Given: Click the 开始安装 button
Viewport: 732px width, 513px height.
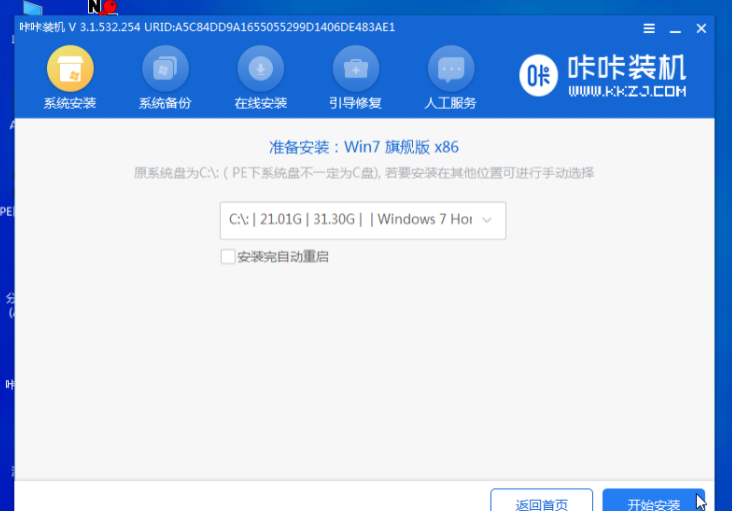Looking at the screenshot, I should click(654, 500).
